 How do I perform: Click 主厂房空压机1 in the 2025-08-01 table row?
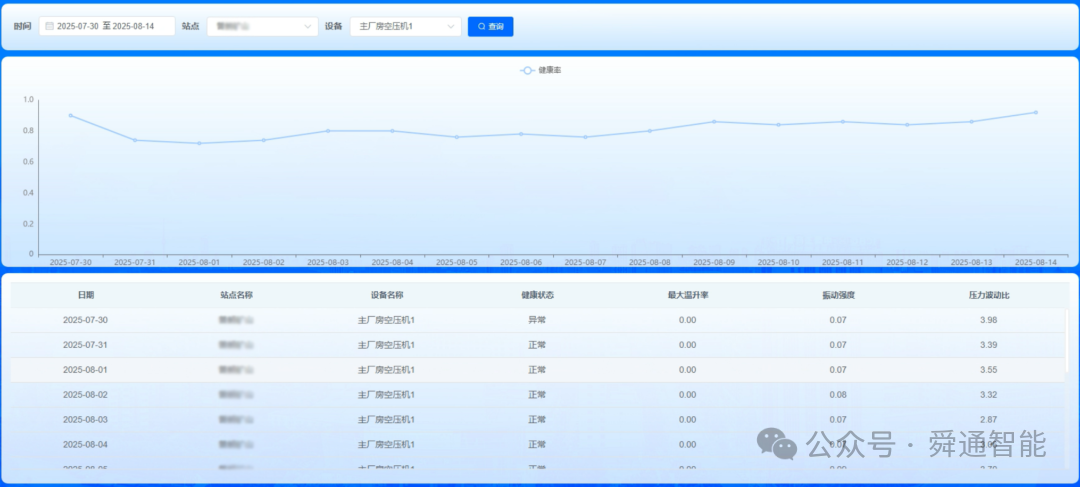click(386, 370)
